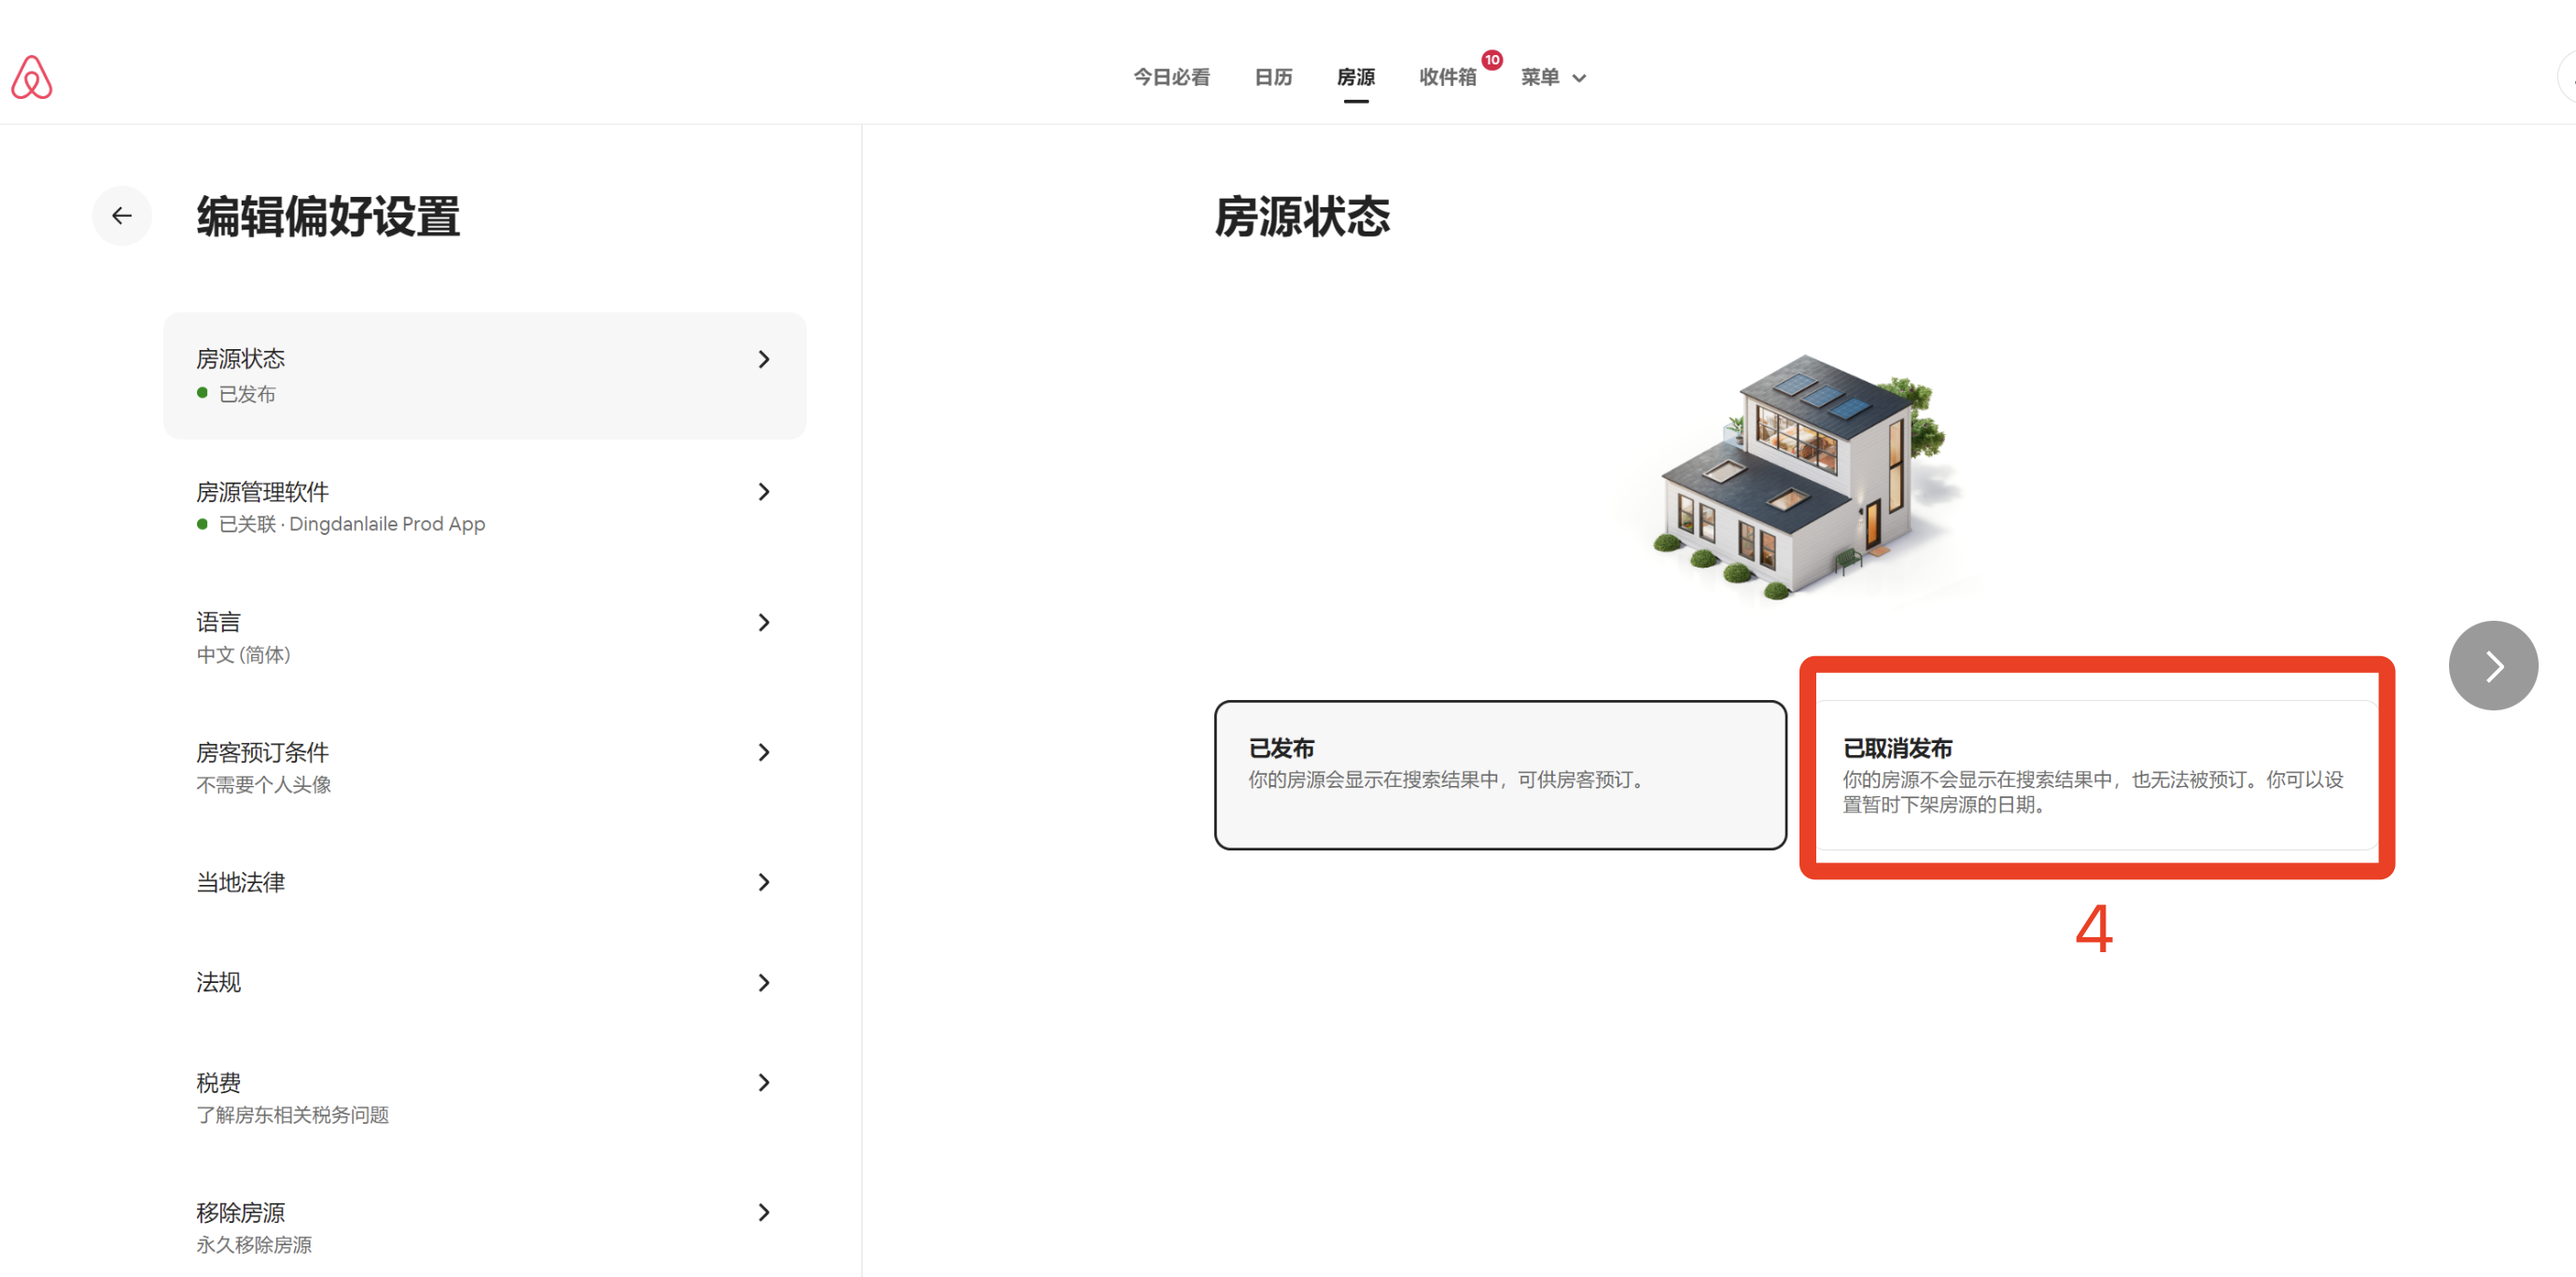Click the 永久移除房源 subtitle

tap(254, 1244)
